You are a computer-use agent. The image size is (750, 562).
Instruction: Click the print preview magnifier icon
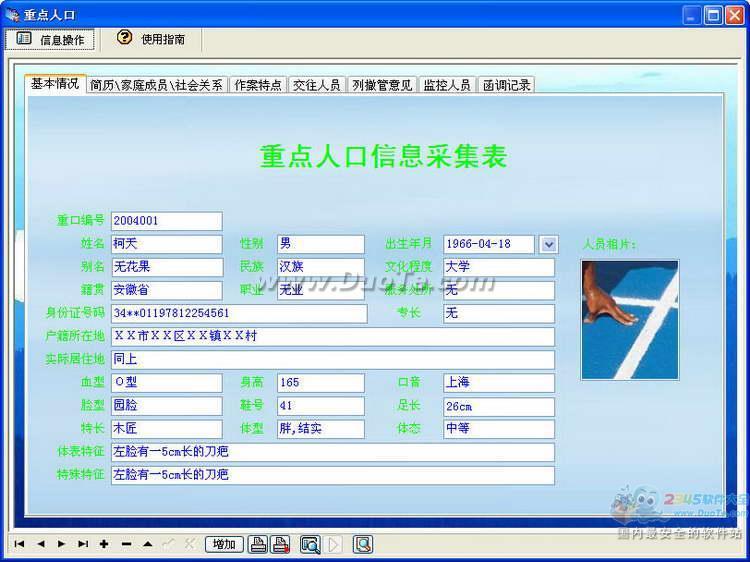point(310,544)
